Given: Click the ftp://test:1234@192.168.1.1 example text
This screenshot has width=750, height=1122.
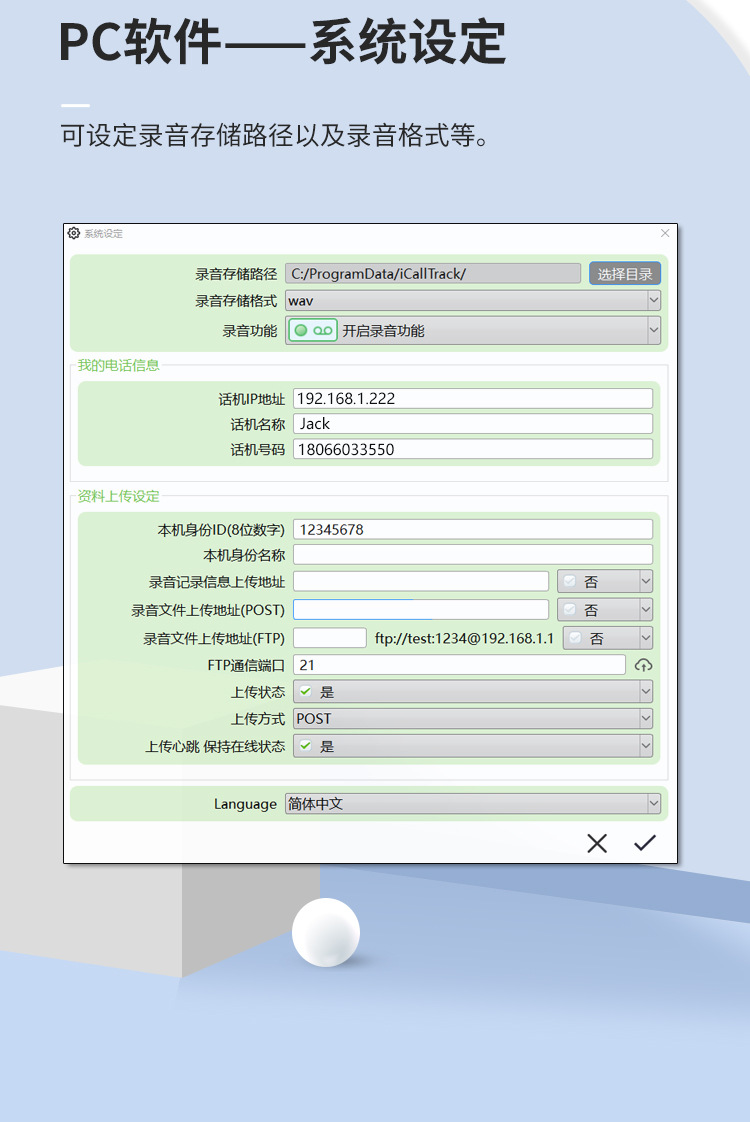Looking at the screenshot, I should click(x=464, y=638).
